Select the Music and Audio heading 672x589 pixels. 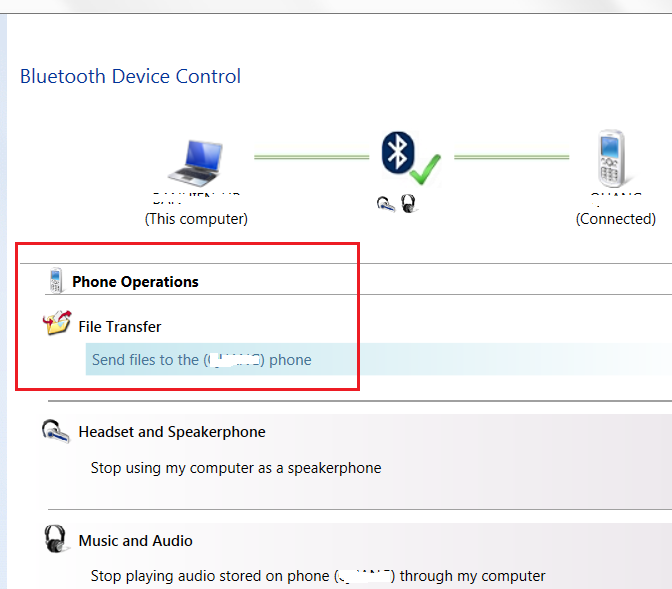(x=136, y=541)
